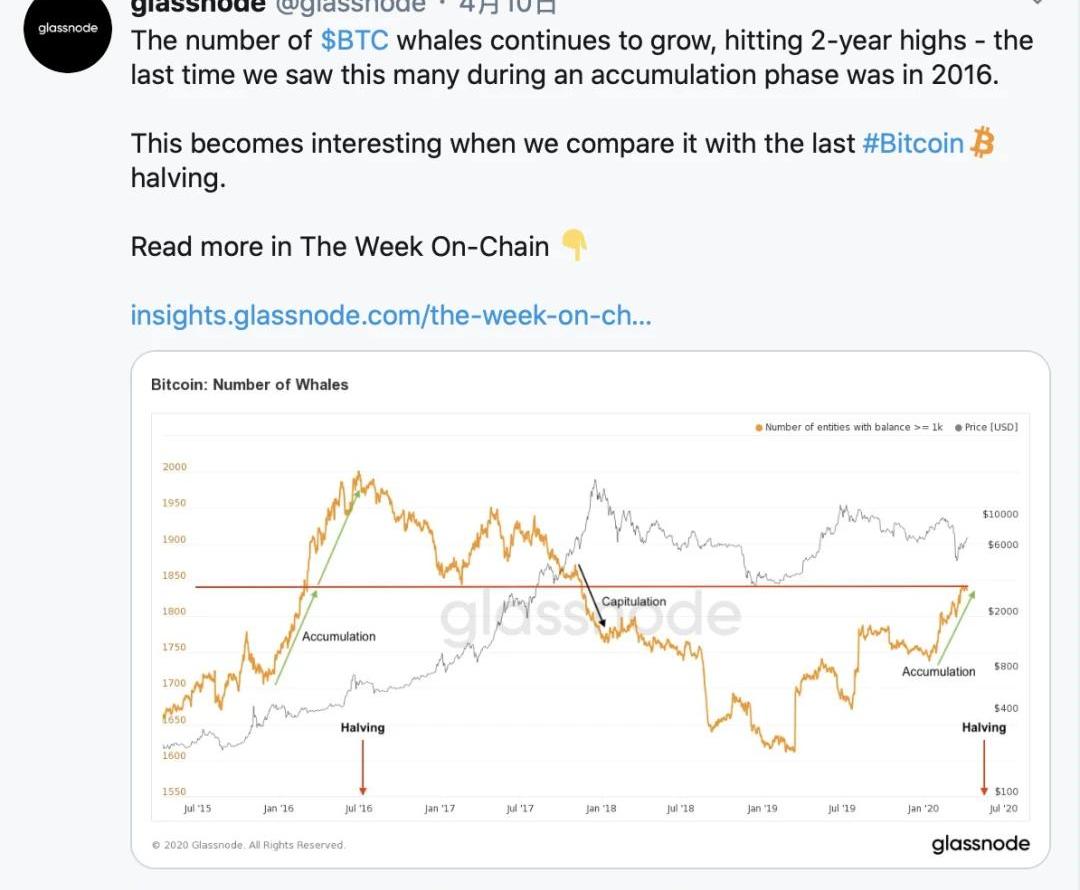The image size is (1080, 890).
Task: Click the orange legend color dot
Action: click(759, 428)
